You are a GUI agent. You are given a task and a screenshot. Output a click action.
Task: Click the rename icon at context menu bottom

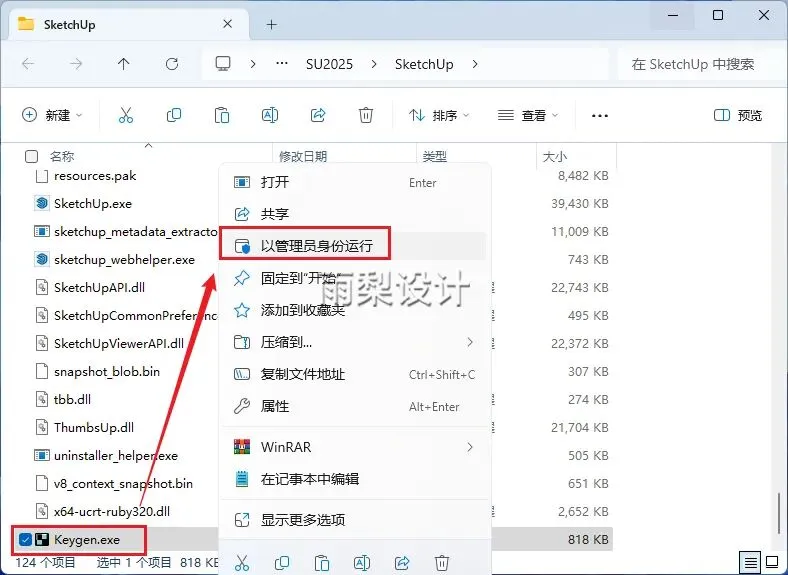[x=362, y=562]
